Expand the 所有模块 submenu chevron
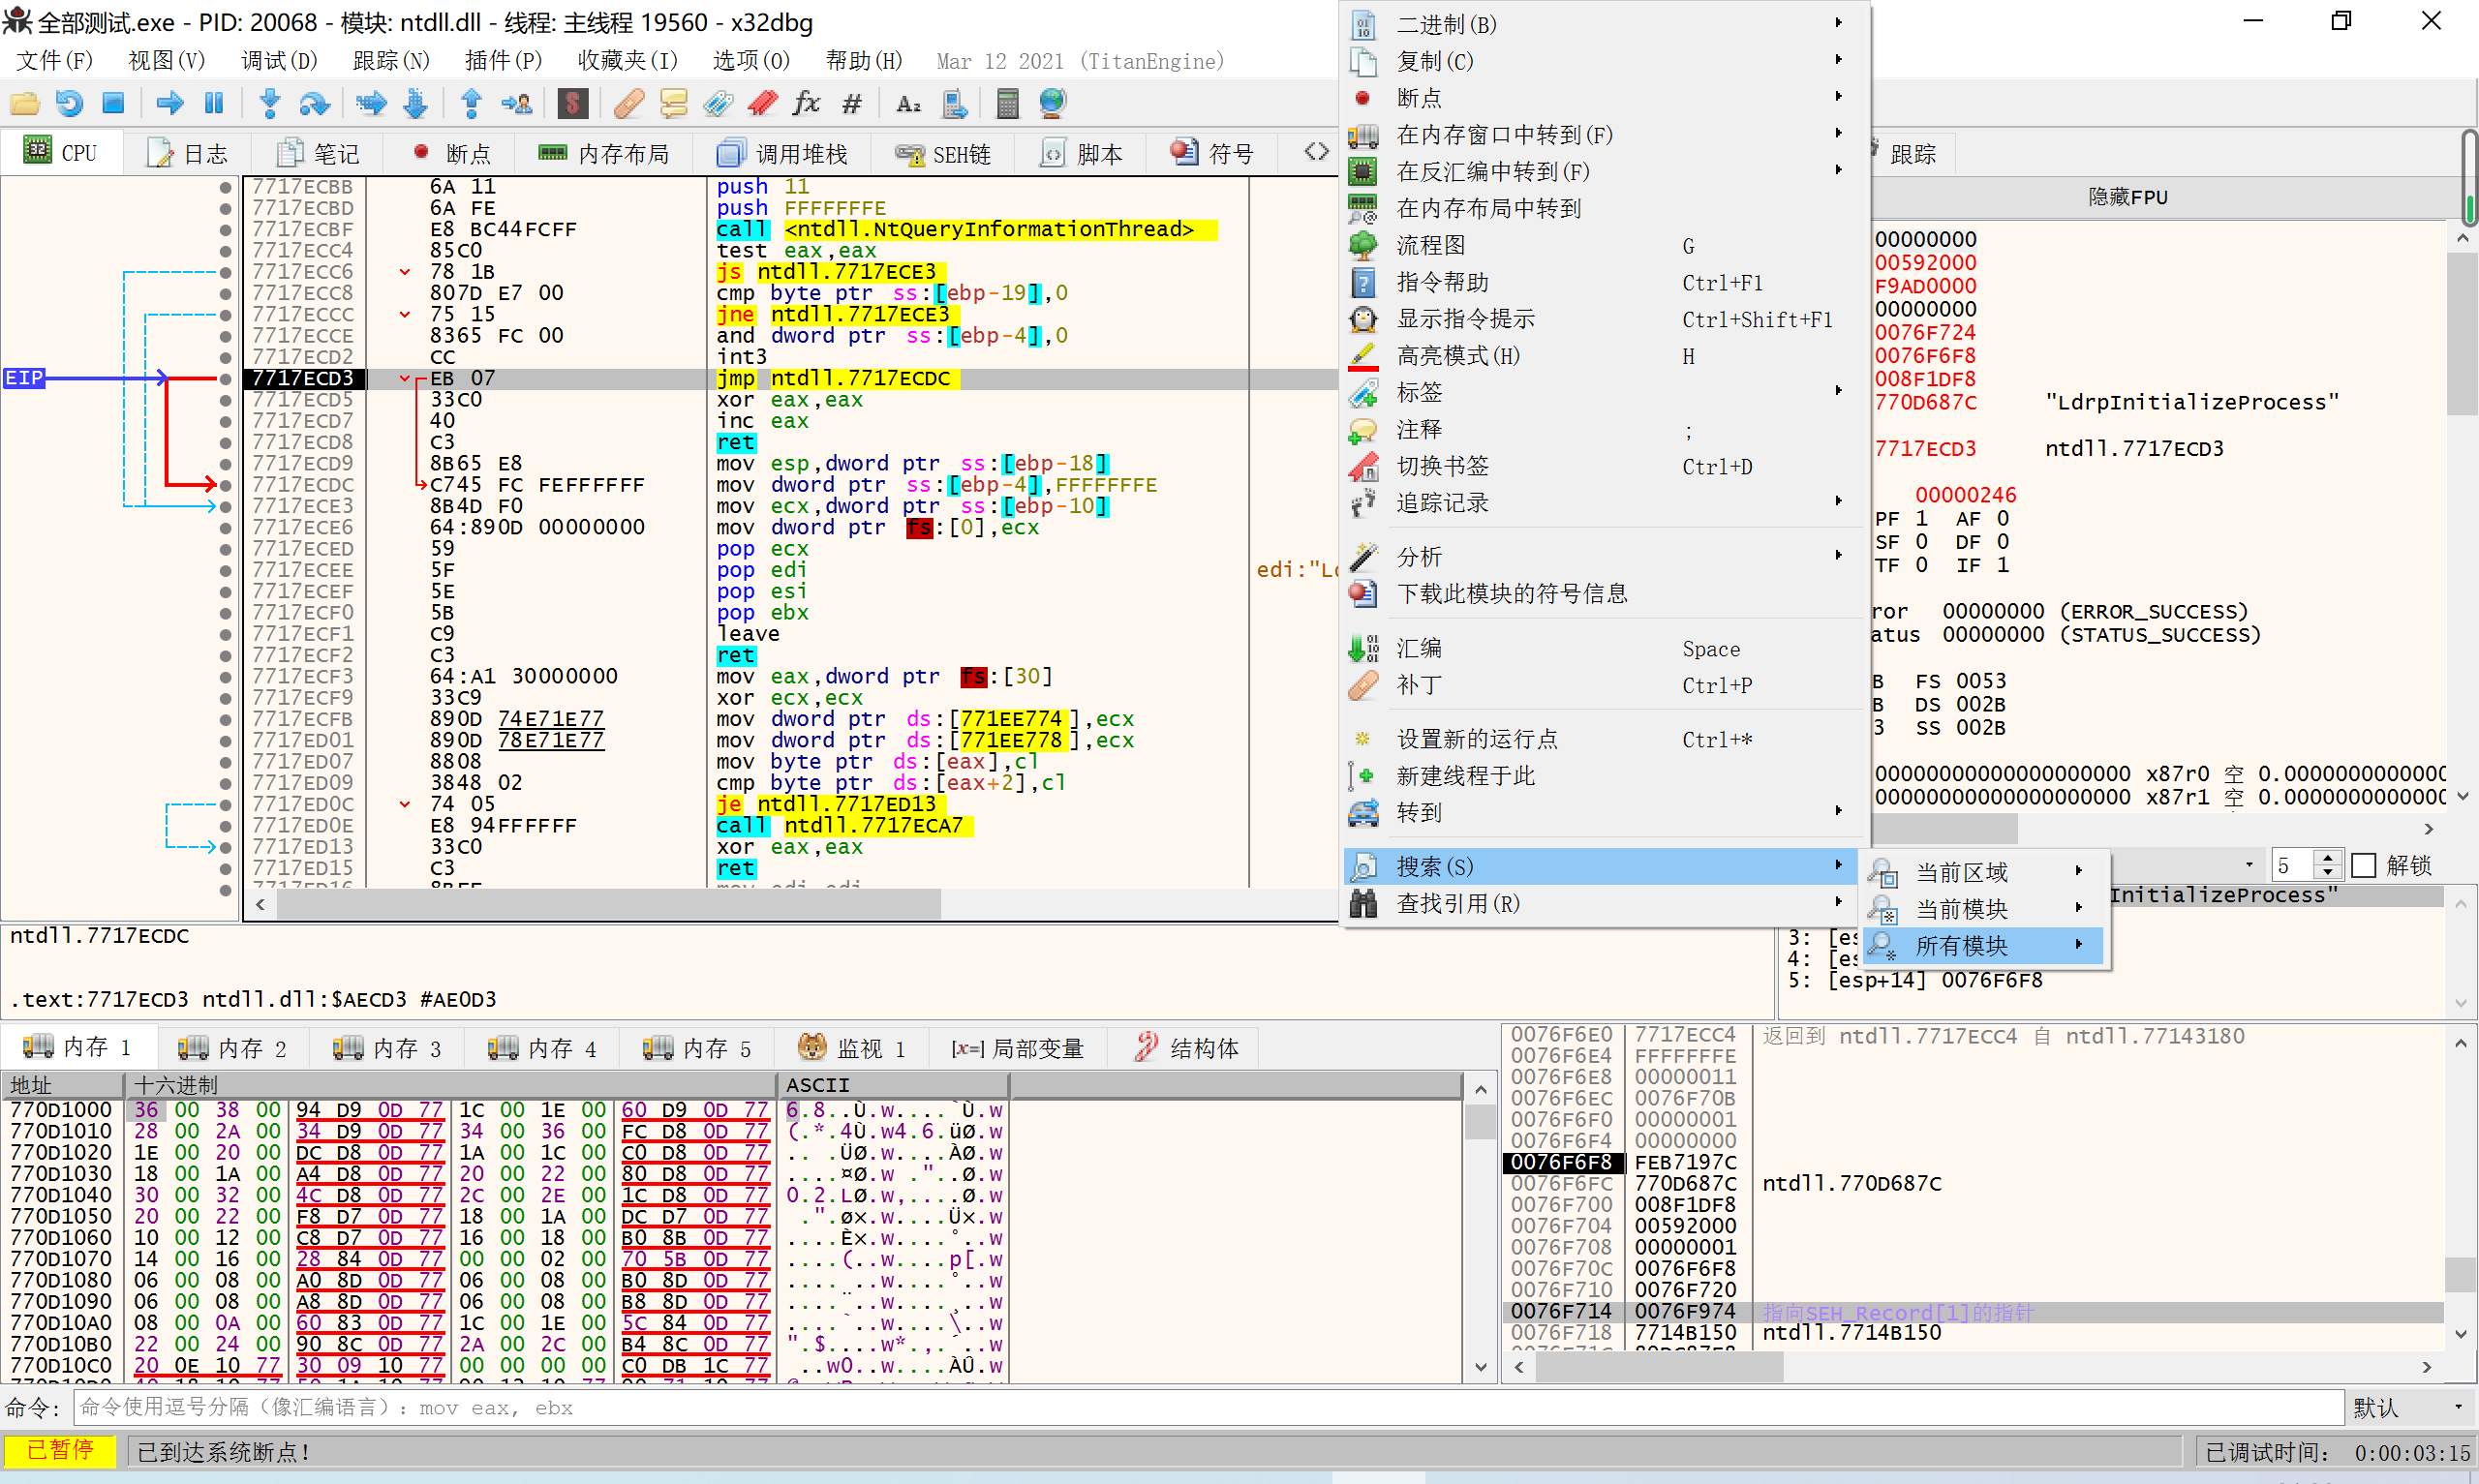 point(2079,945)
